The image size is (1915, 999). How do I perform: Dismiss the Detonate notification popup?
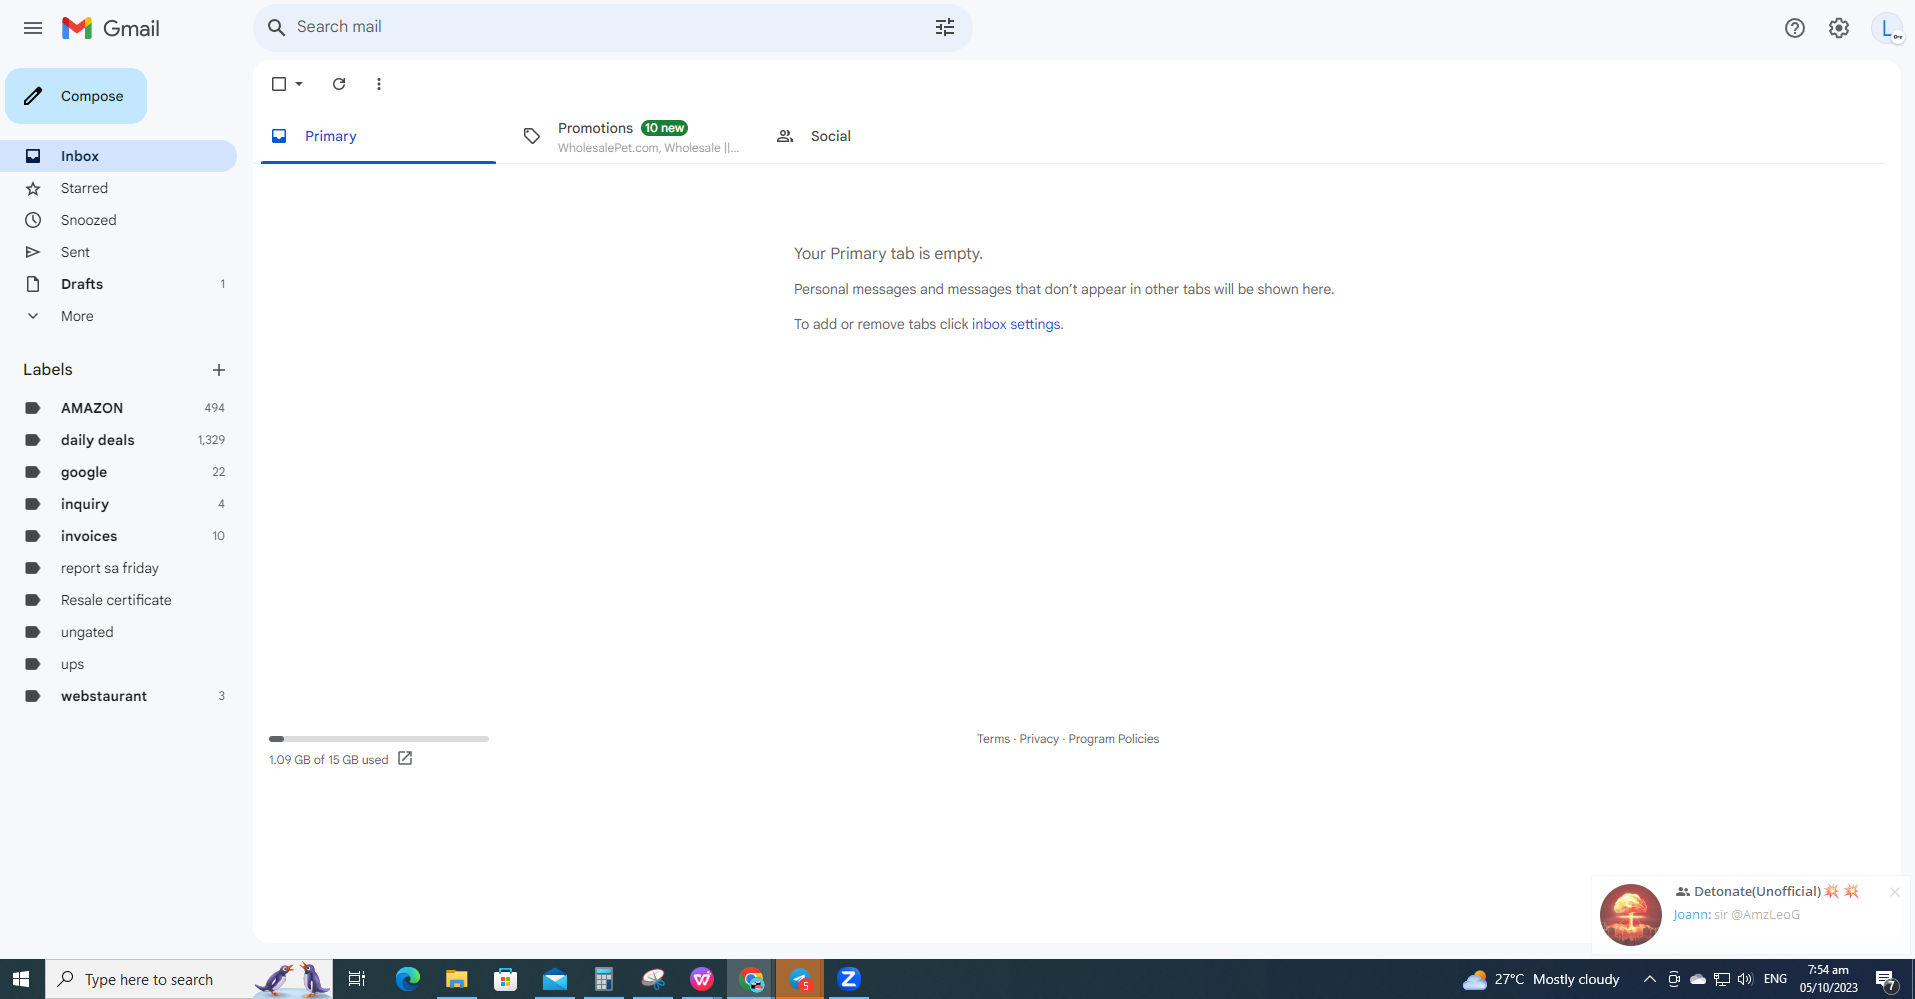point(1894,892)
